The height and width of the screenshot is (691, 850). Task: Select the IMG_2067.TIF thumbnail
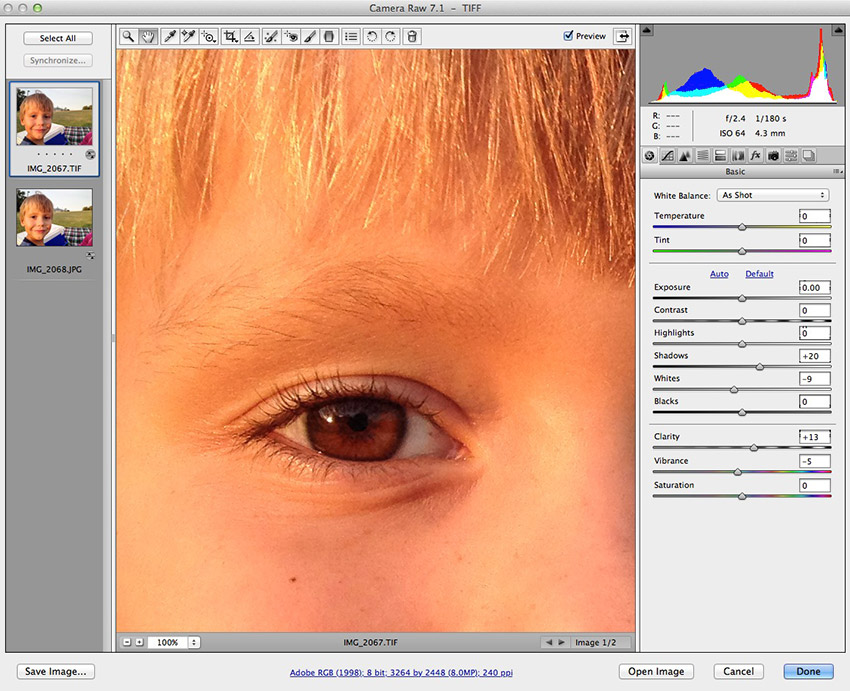54,117
